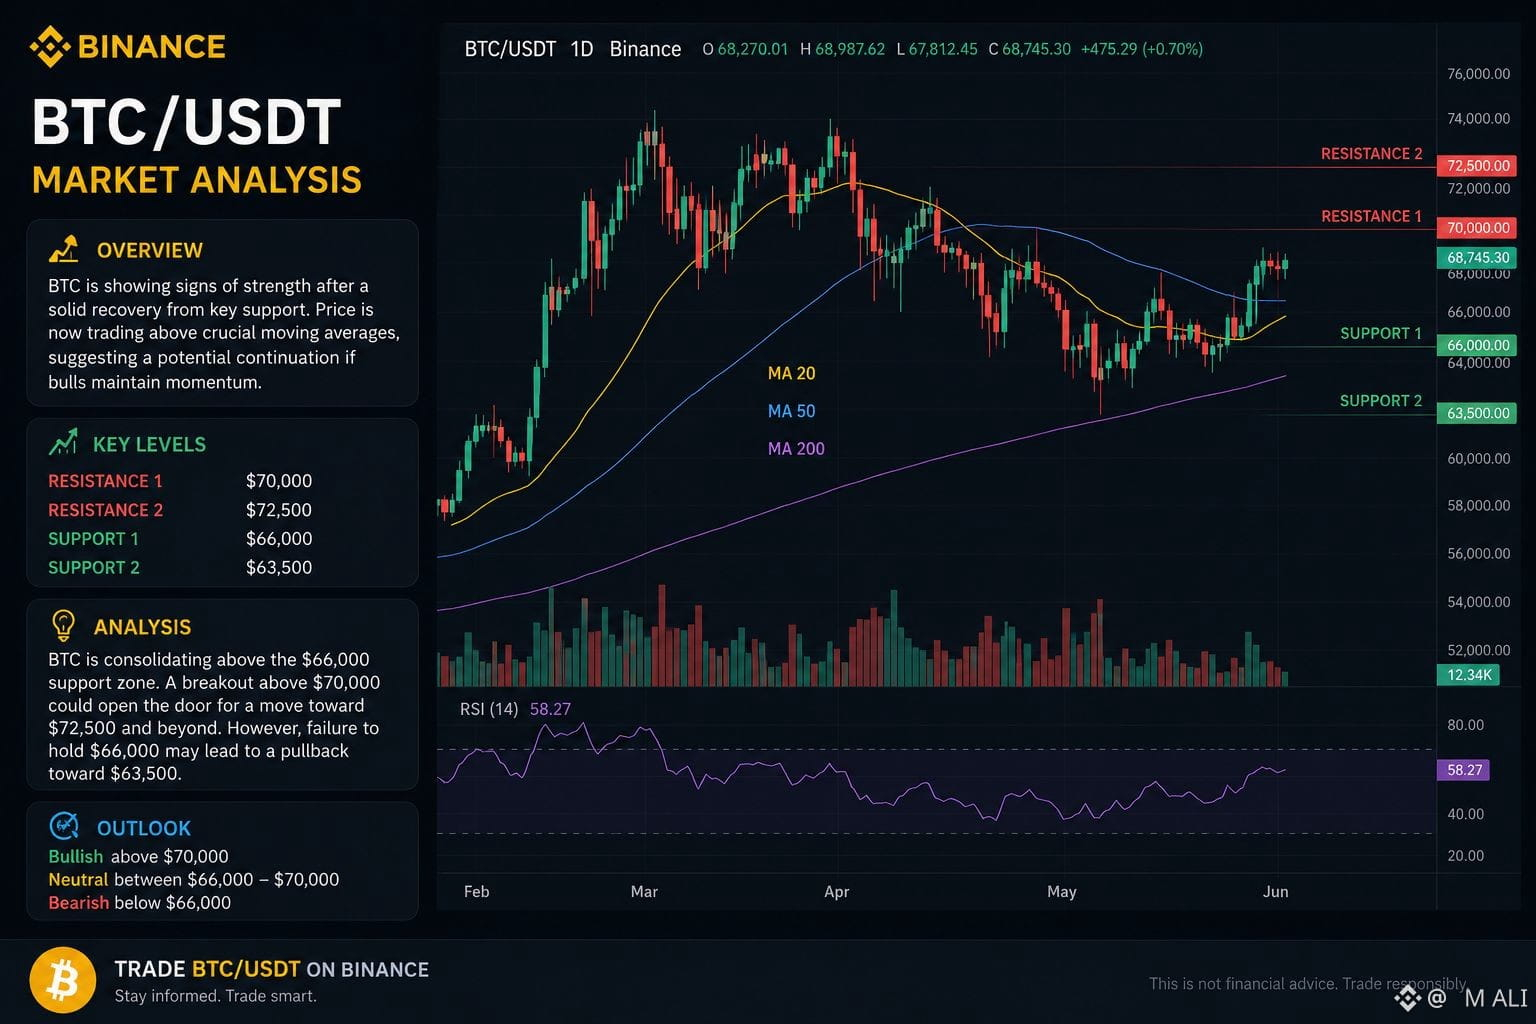The height and width of the screenshot is (1024, 1536).
Task: Select the purple 58.27 RSI axis tag
Action: coord(1464,770)
